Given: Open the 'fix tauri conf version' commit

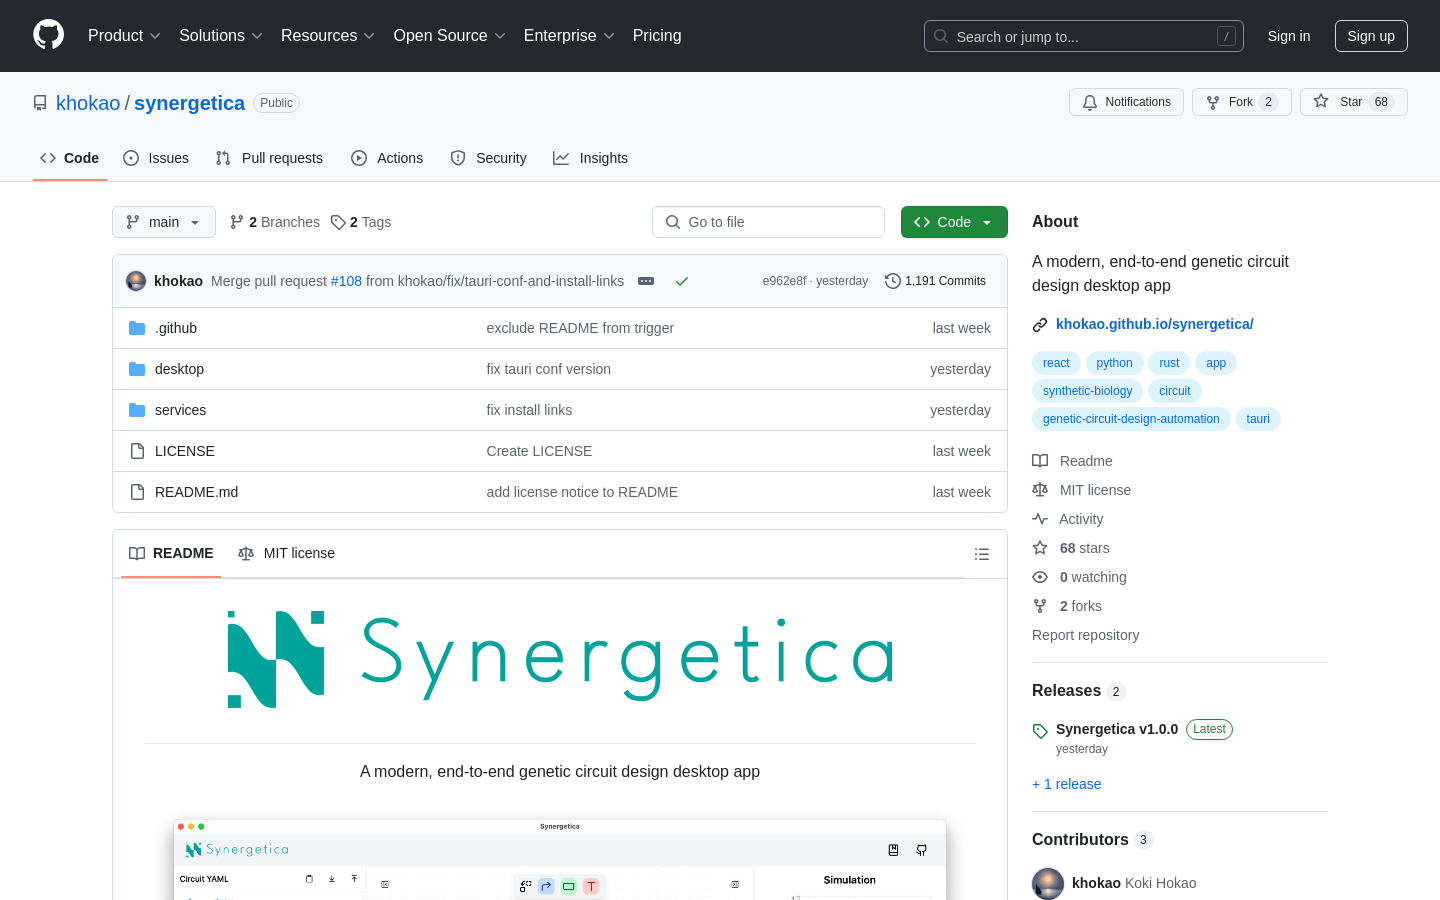Looking at the screenshot, I should [x=548, y=369].
